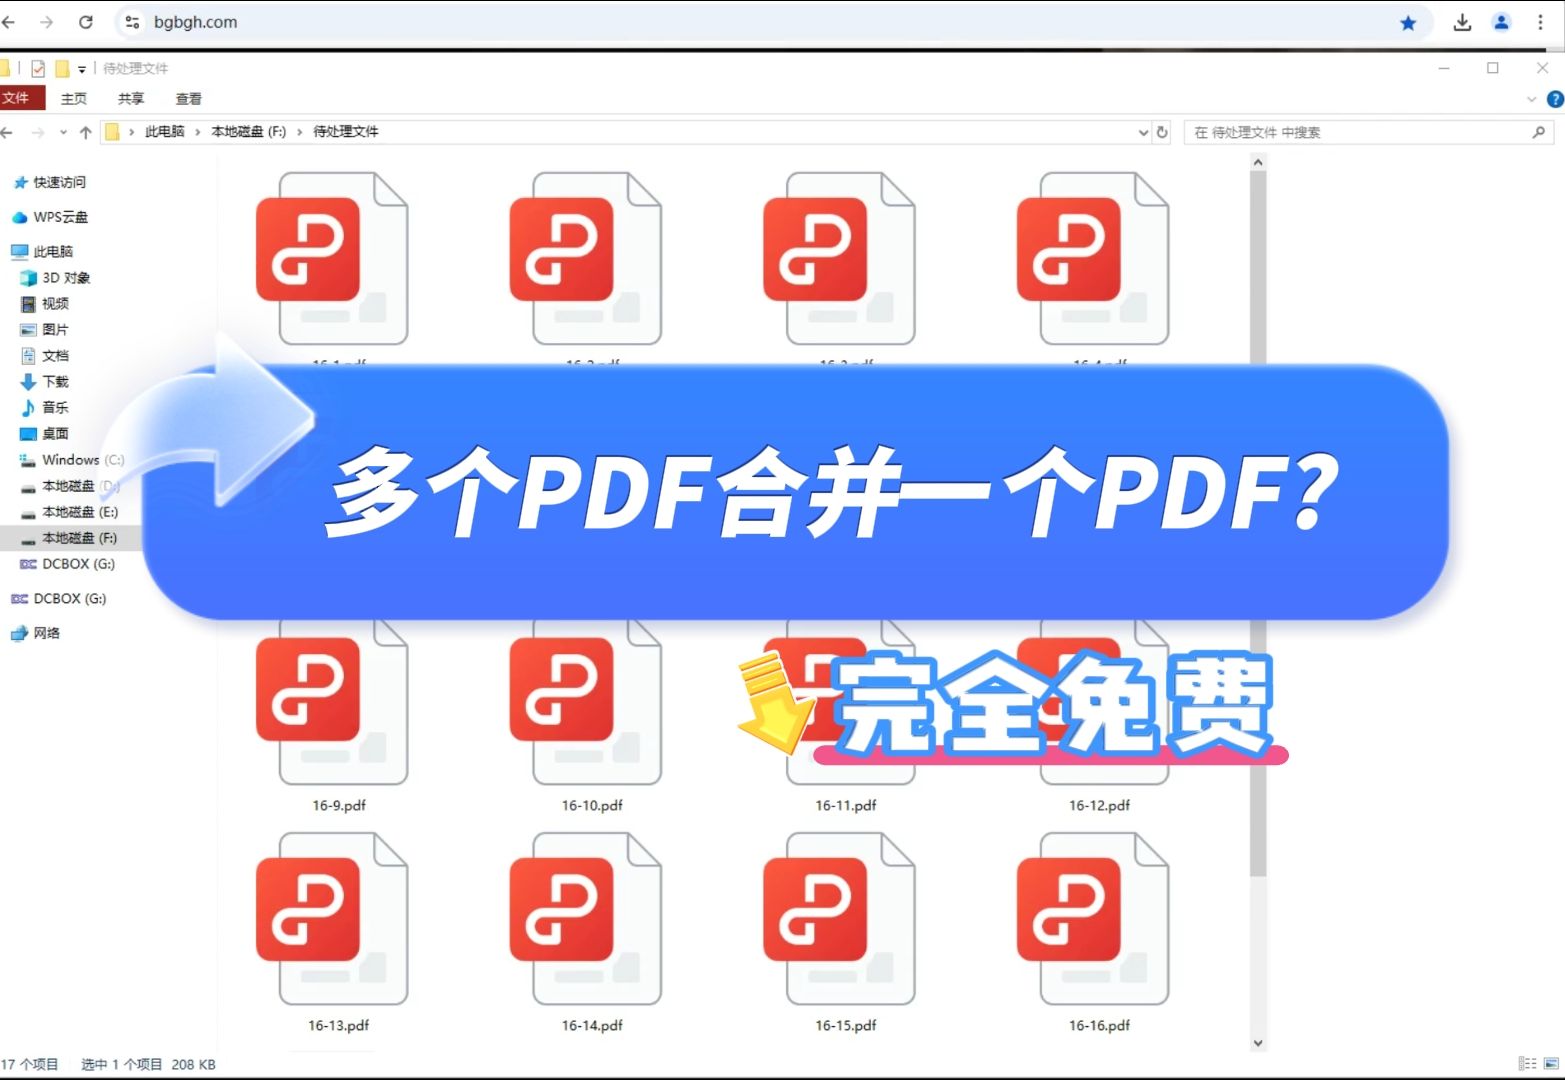Open browser downloads icon
Screen dimensions: 1565x1080
[1462, 22]
